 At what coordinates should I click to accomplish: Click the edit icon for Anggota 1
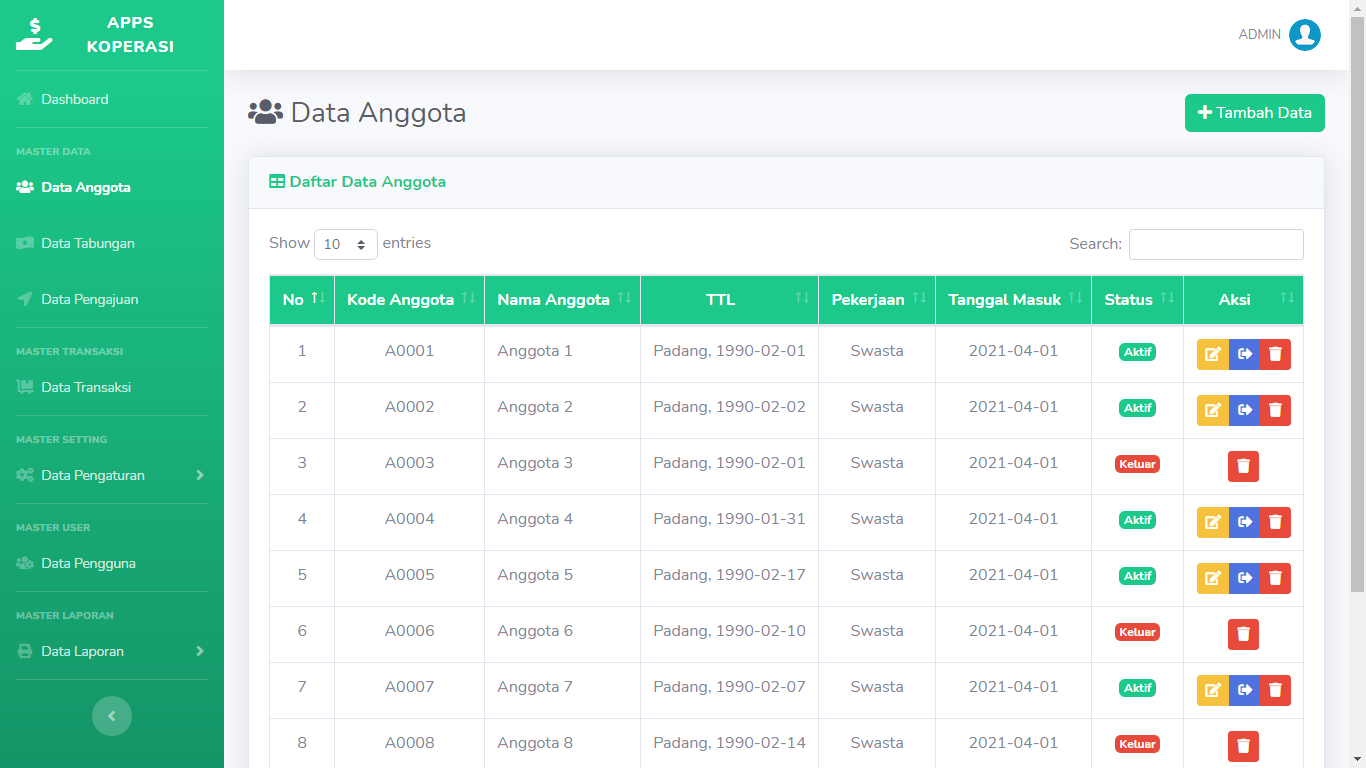[1213, 354]
